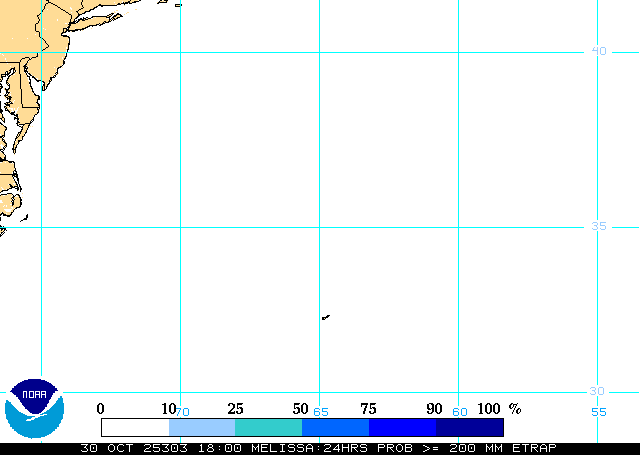Click the longitude 65 label

321,412
